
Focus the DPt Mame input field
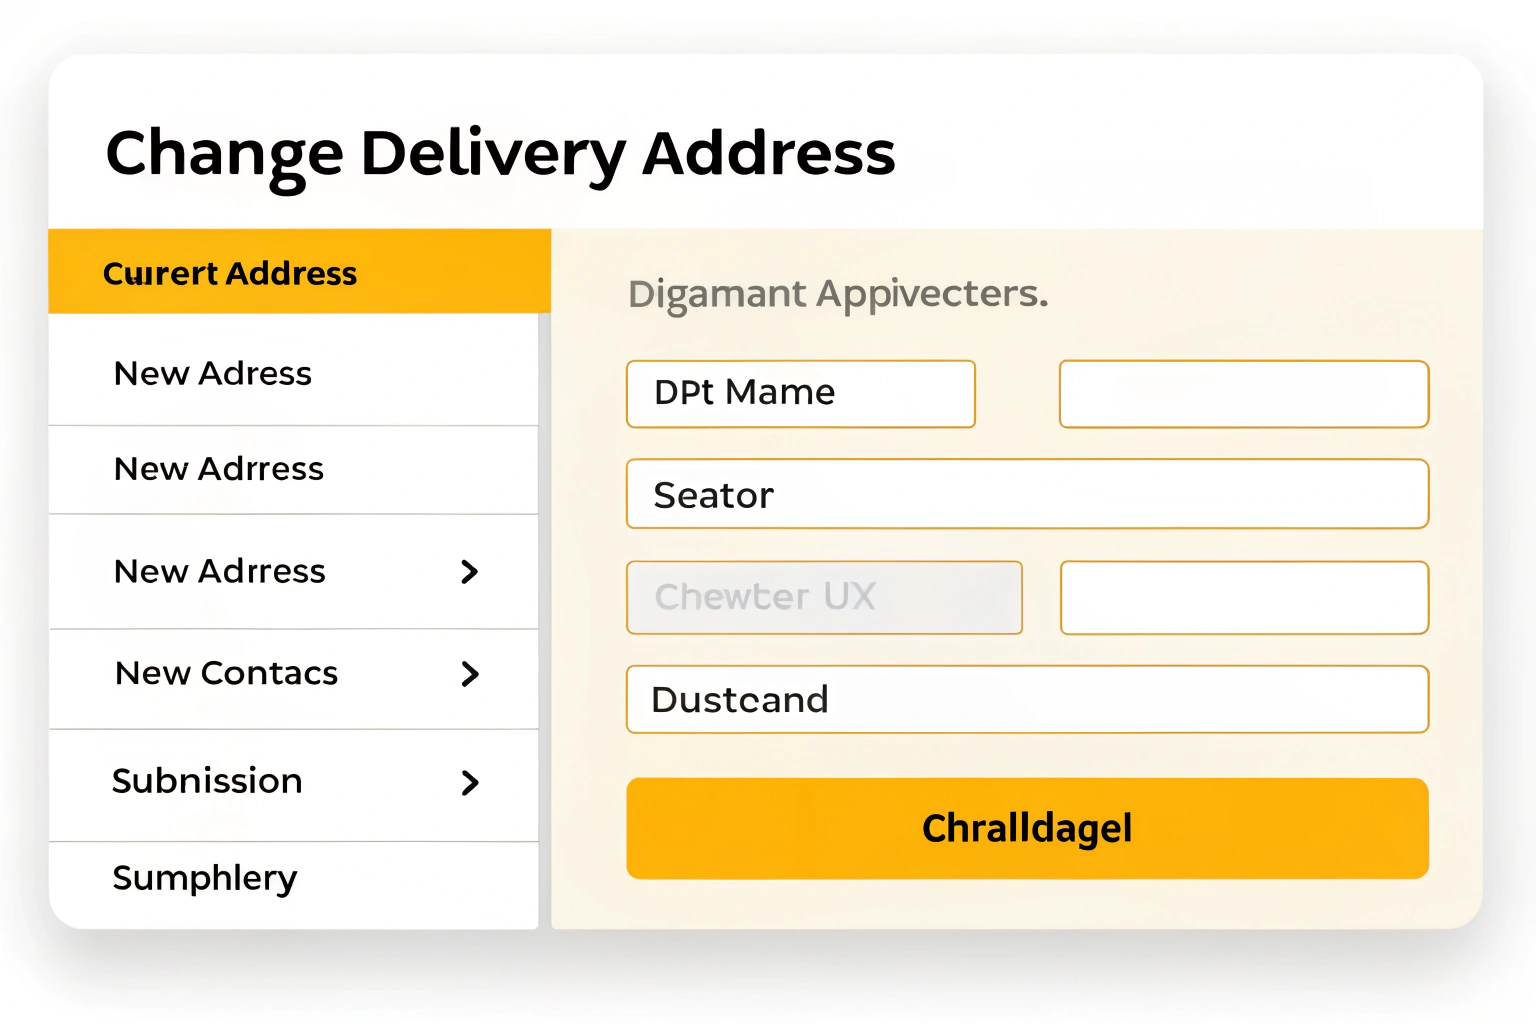(800, 394)
